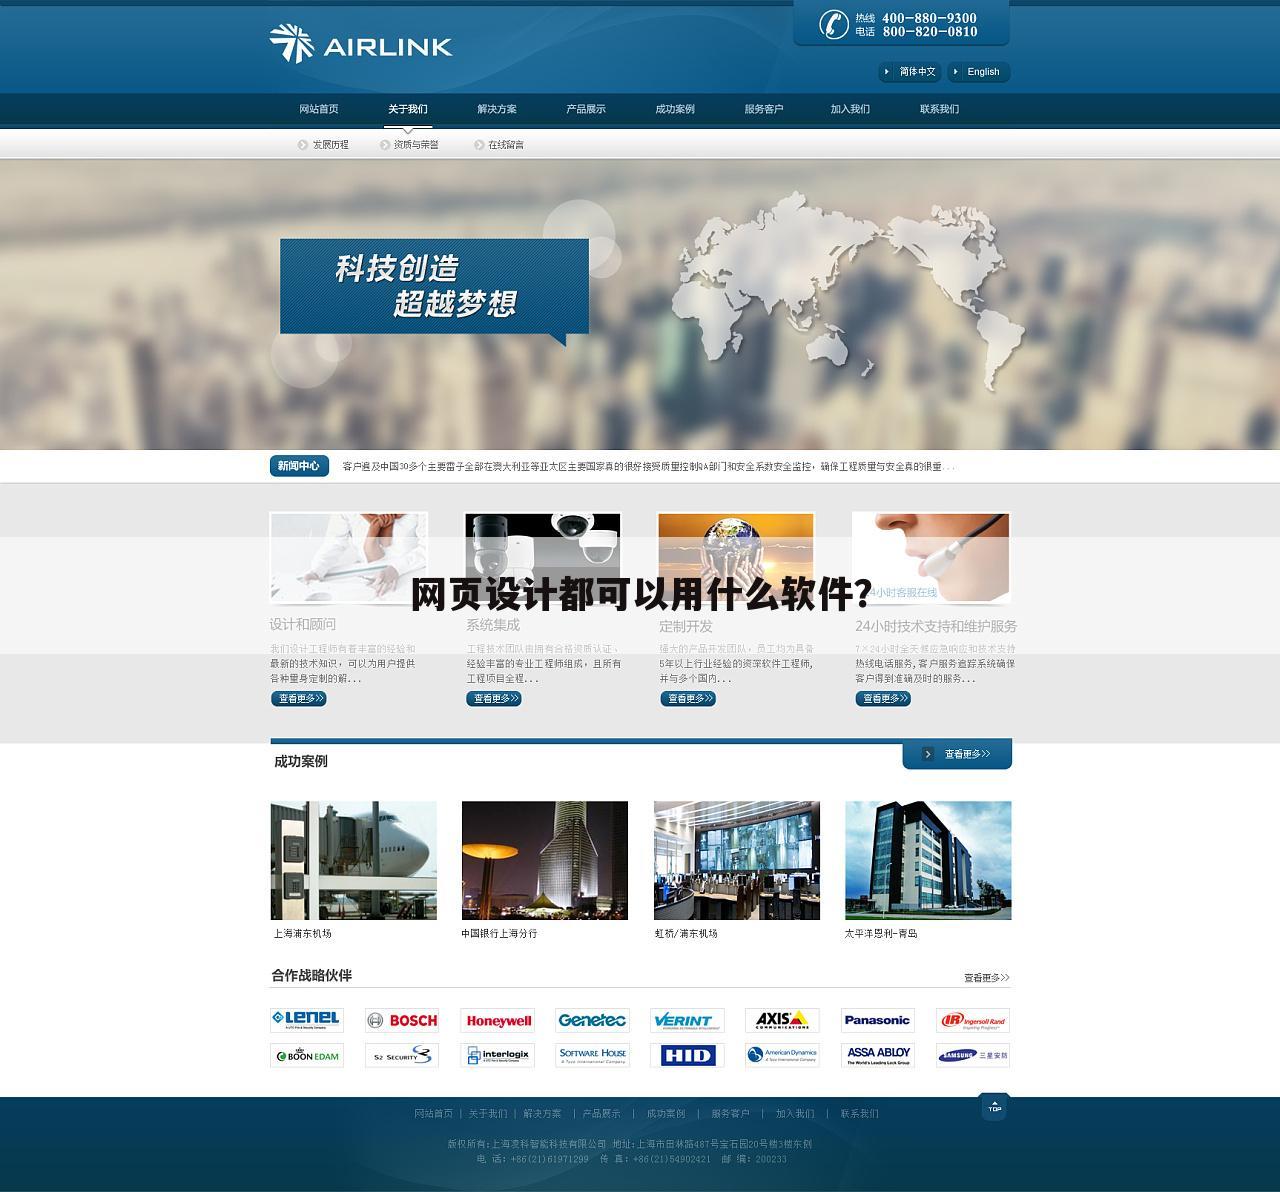
Task: Open footer link 加入我们
Action: [x=795, y=1114]
